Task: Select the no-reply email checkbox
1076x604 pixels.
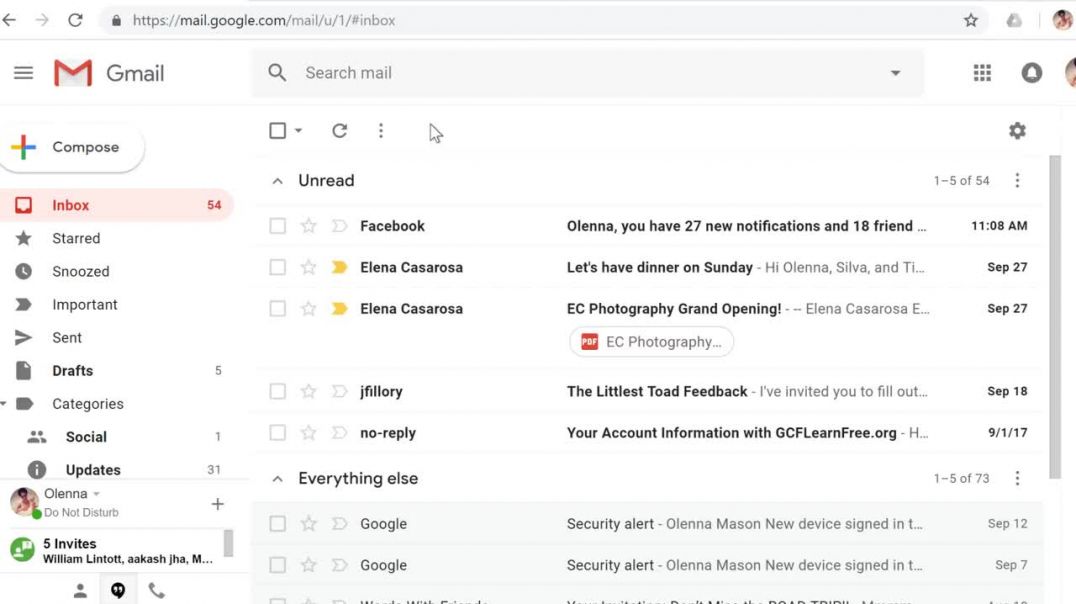Action: pyautogui.click(x=277, y=433)
